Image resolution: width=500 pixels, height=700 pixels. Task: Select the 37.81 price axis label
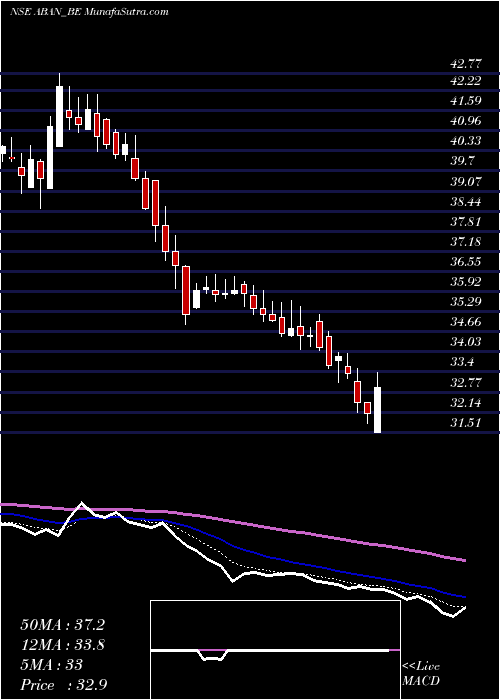[466, 221]
